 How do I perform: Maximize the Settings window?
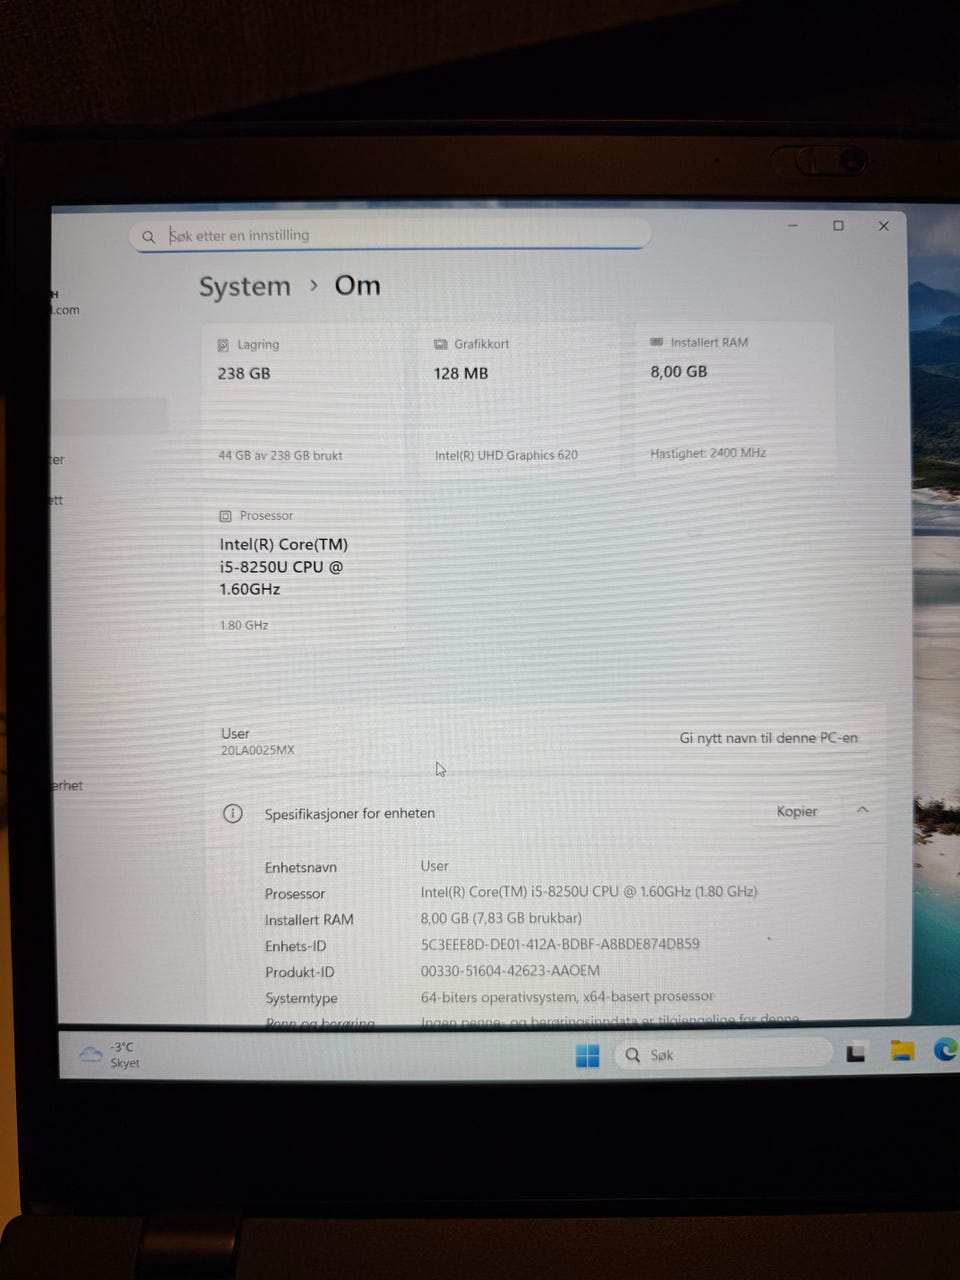click(x=838, y=226)
